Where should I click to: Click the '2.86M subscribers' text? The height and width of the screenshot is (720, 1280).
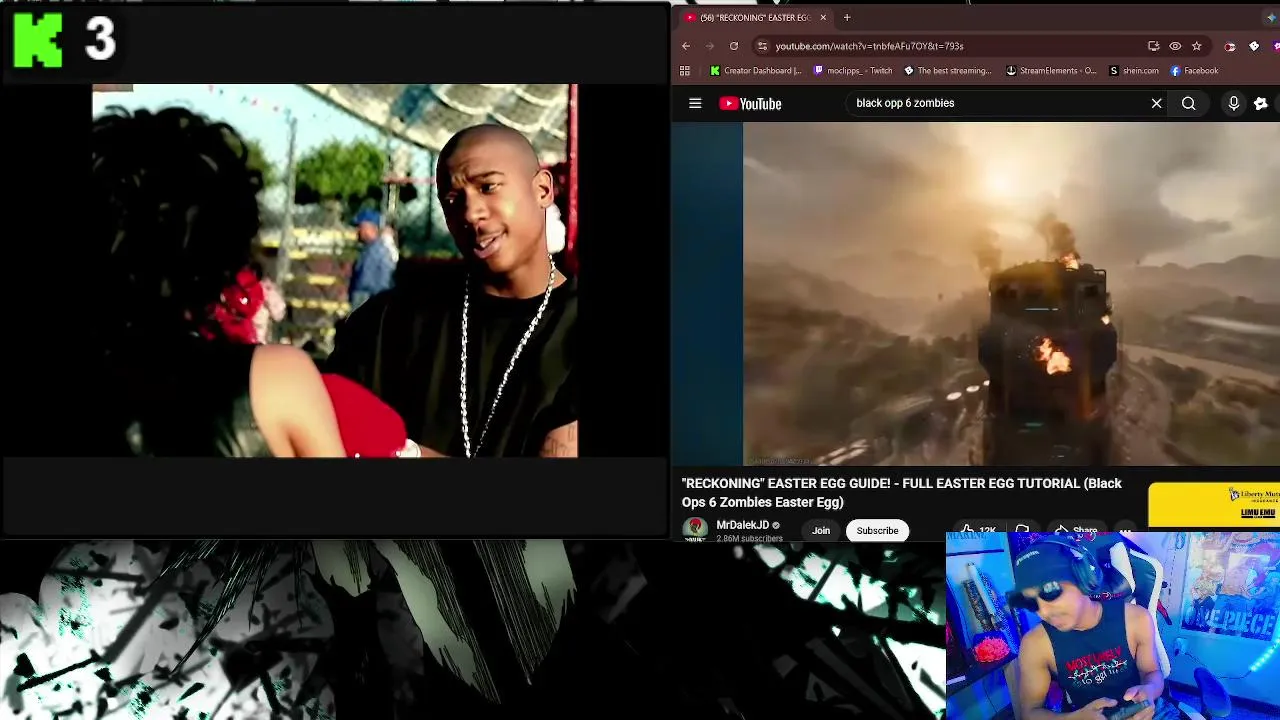tap(749, 539)
